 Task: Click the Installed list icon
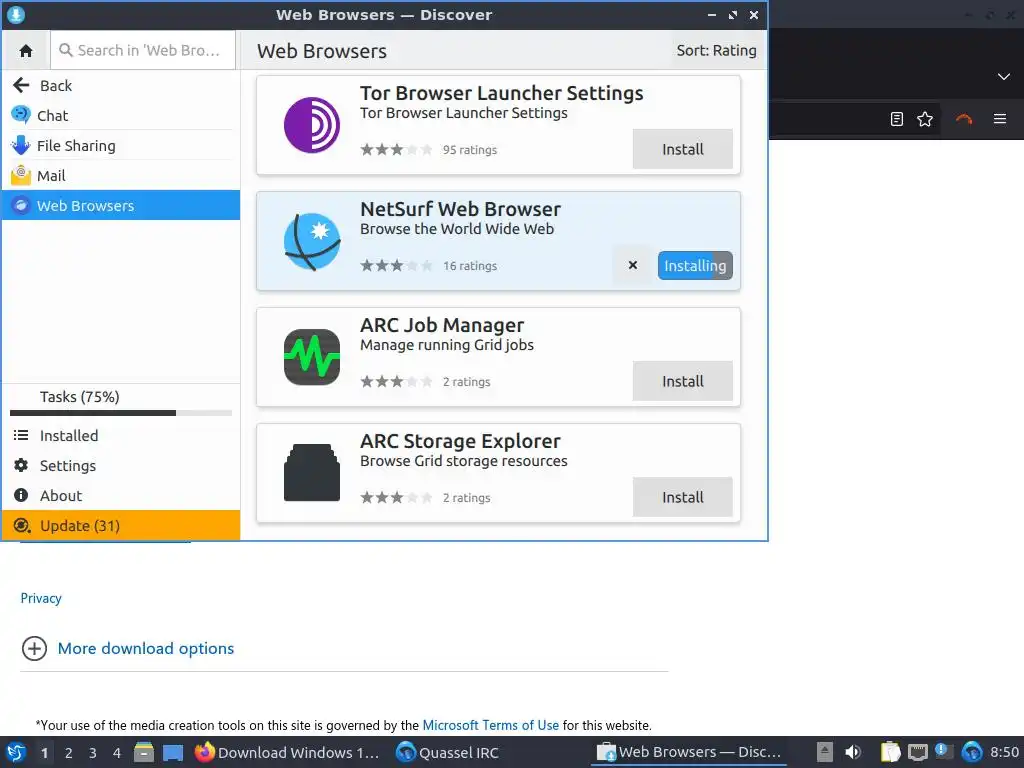[x=21, y=435]
